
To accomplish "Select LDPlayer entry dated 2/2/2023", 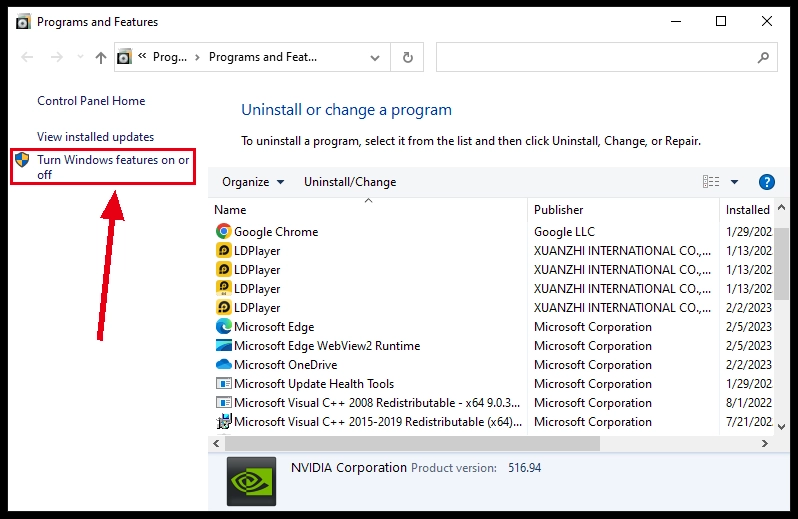I will pyautogui.click(x=257, y=308).
